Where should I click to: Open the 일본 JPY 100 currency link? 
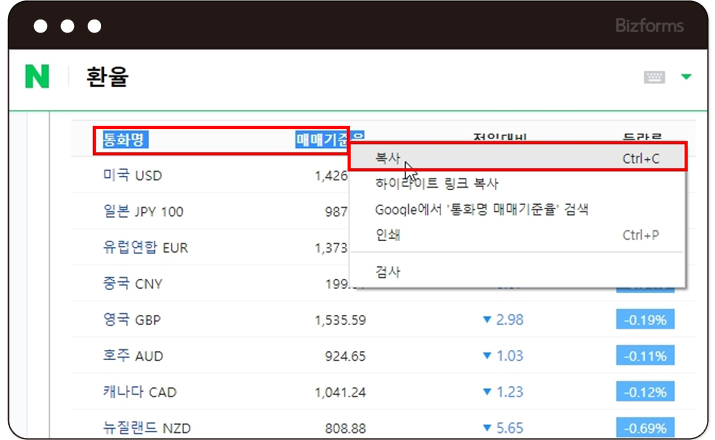pos(143,212)
